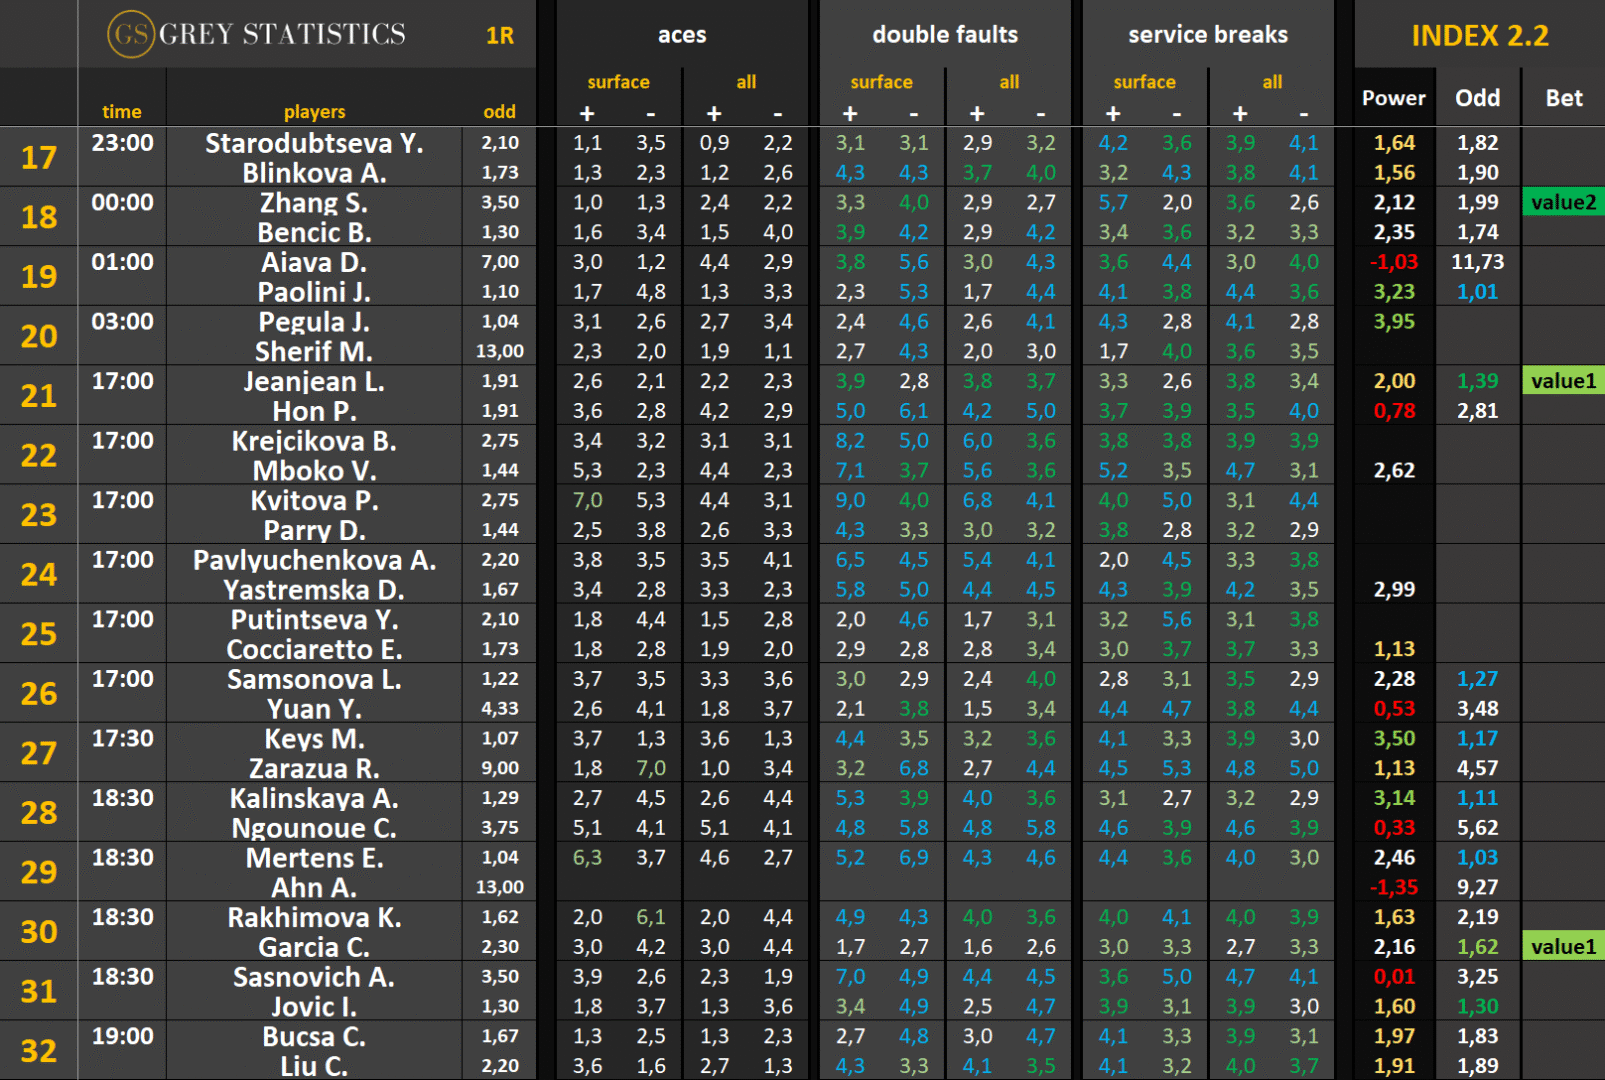
Task: Click the service breaks column group header
Action: click(1208, 35)
